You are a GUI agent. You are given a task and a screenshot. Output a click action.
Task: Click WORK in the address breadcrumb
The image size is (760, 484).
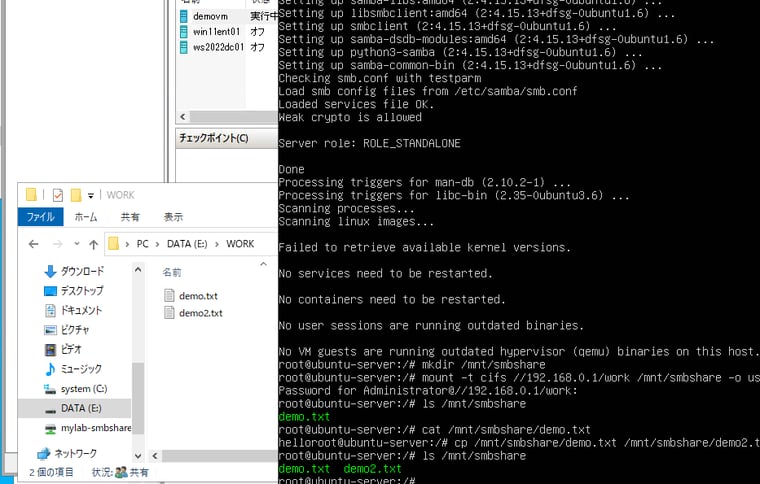click(x=240, y=244)
